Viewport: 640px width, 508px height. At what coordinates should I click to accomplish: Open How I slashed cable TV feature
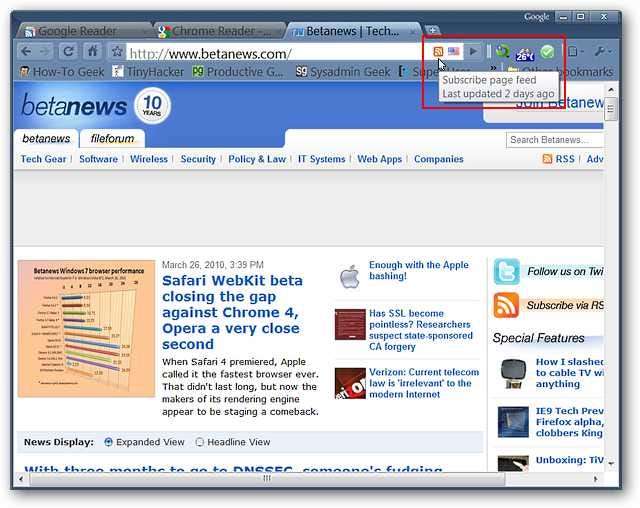(x=569, y=373)
